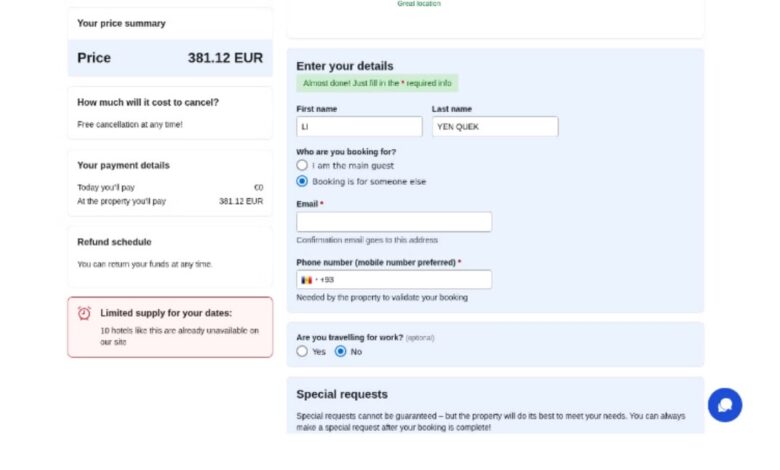780x470 pixels.
Task: Select 'Booking is for someone else' option
Action: (302, 181)
